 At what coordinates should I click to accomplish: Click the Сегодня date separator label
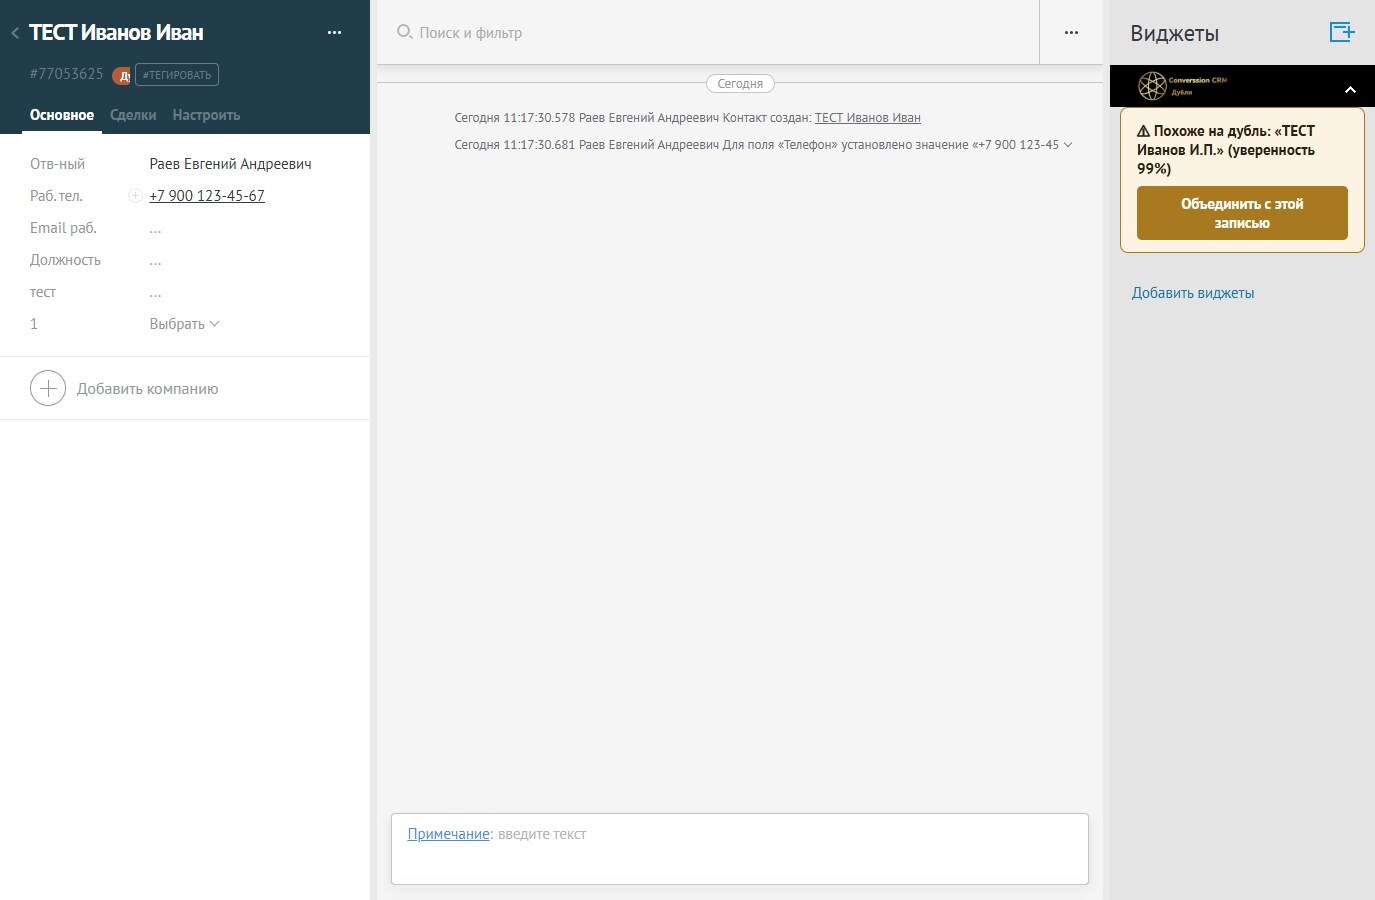click(740, 84)
